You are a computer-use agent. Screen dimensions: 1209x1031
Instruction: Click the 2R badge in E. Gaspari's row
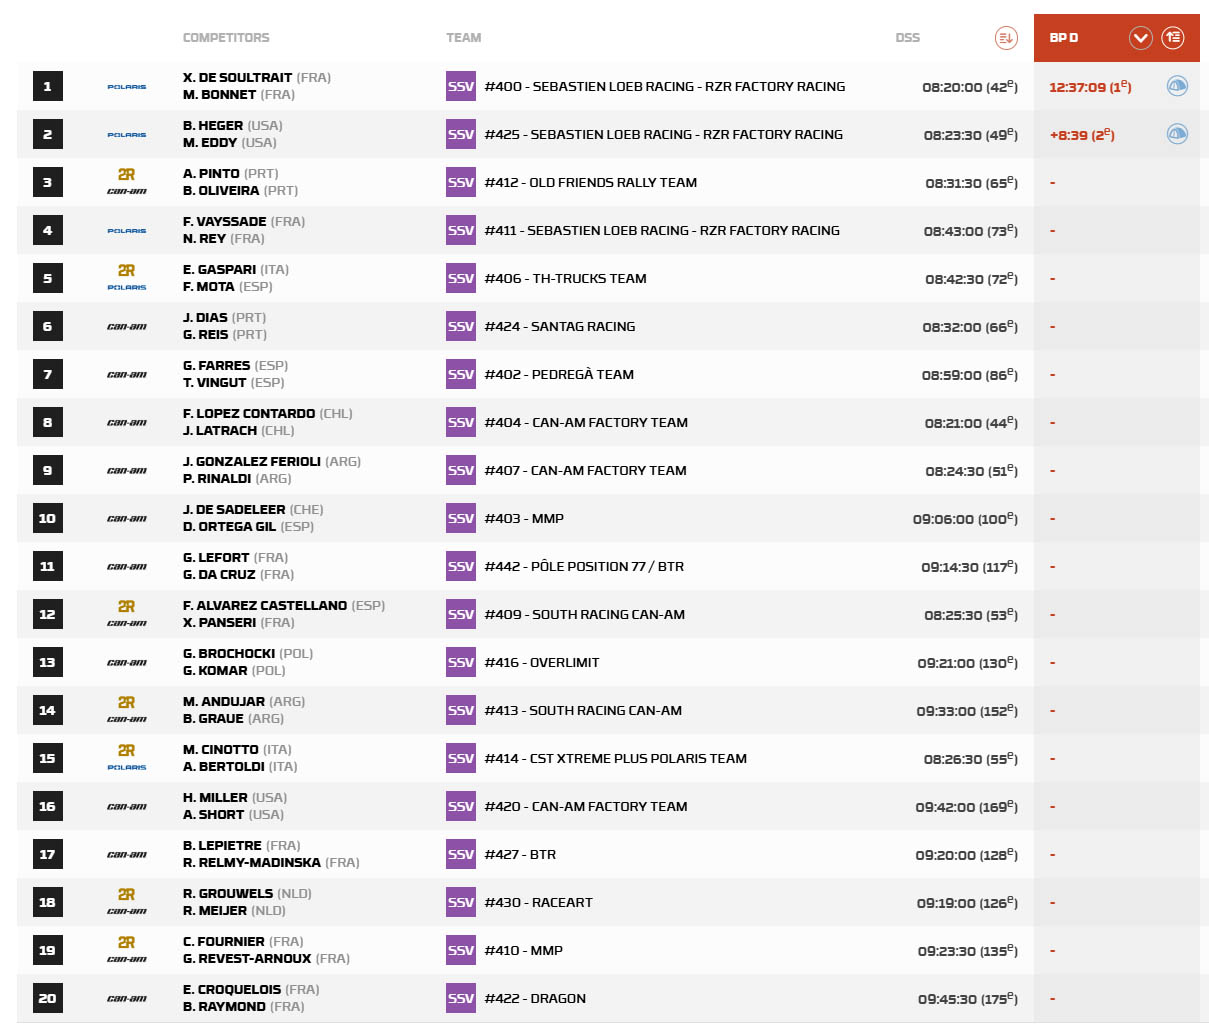[126, 270]
